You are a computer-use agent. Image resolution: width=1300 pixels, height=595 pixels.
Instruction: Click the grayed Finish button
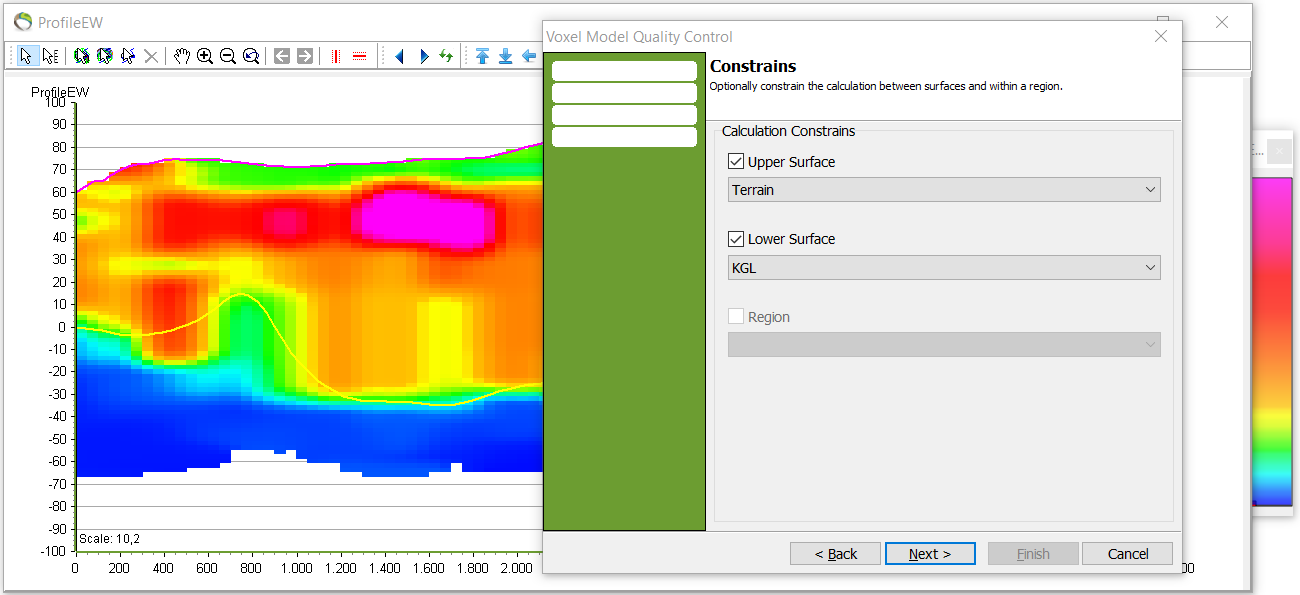pyautogui.click(x=1033, y=554)
